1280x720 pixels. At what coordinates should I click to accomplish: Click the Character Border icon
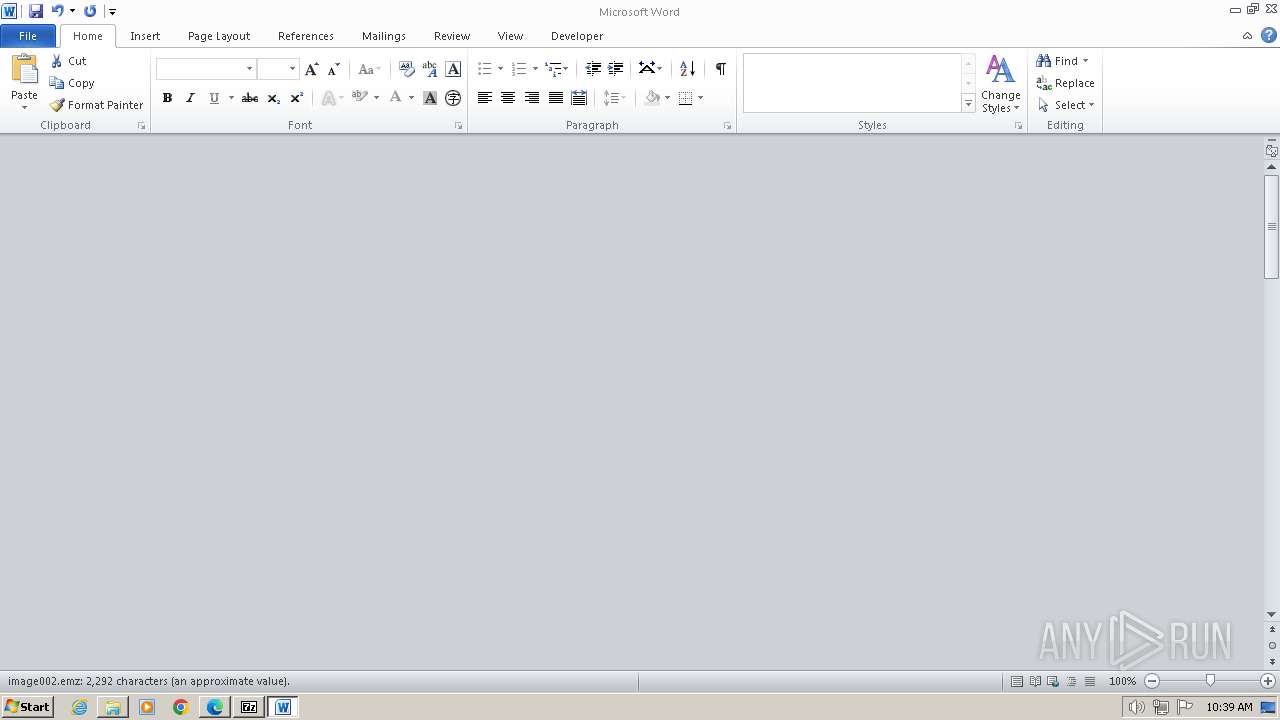[453, 69]
